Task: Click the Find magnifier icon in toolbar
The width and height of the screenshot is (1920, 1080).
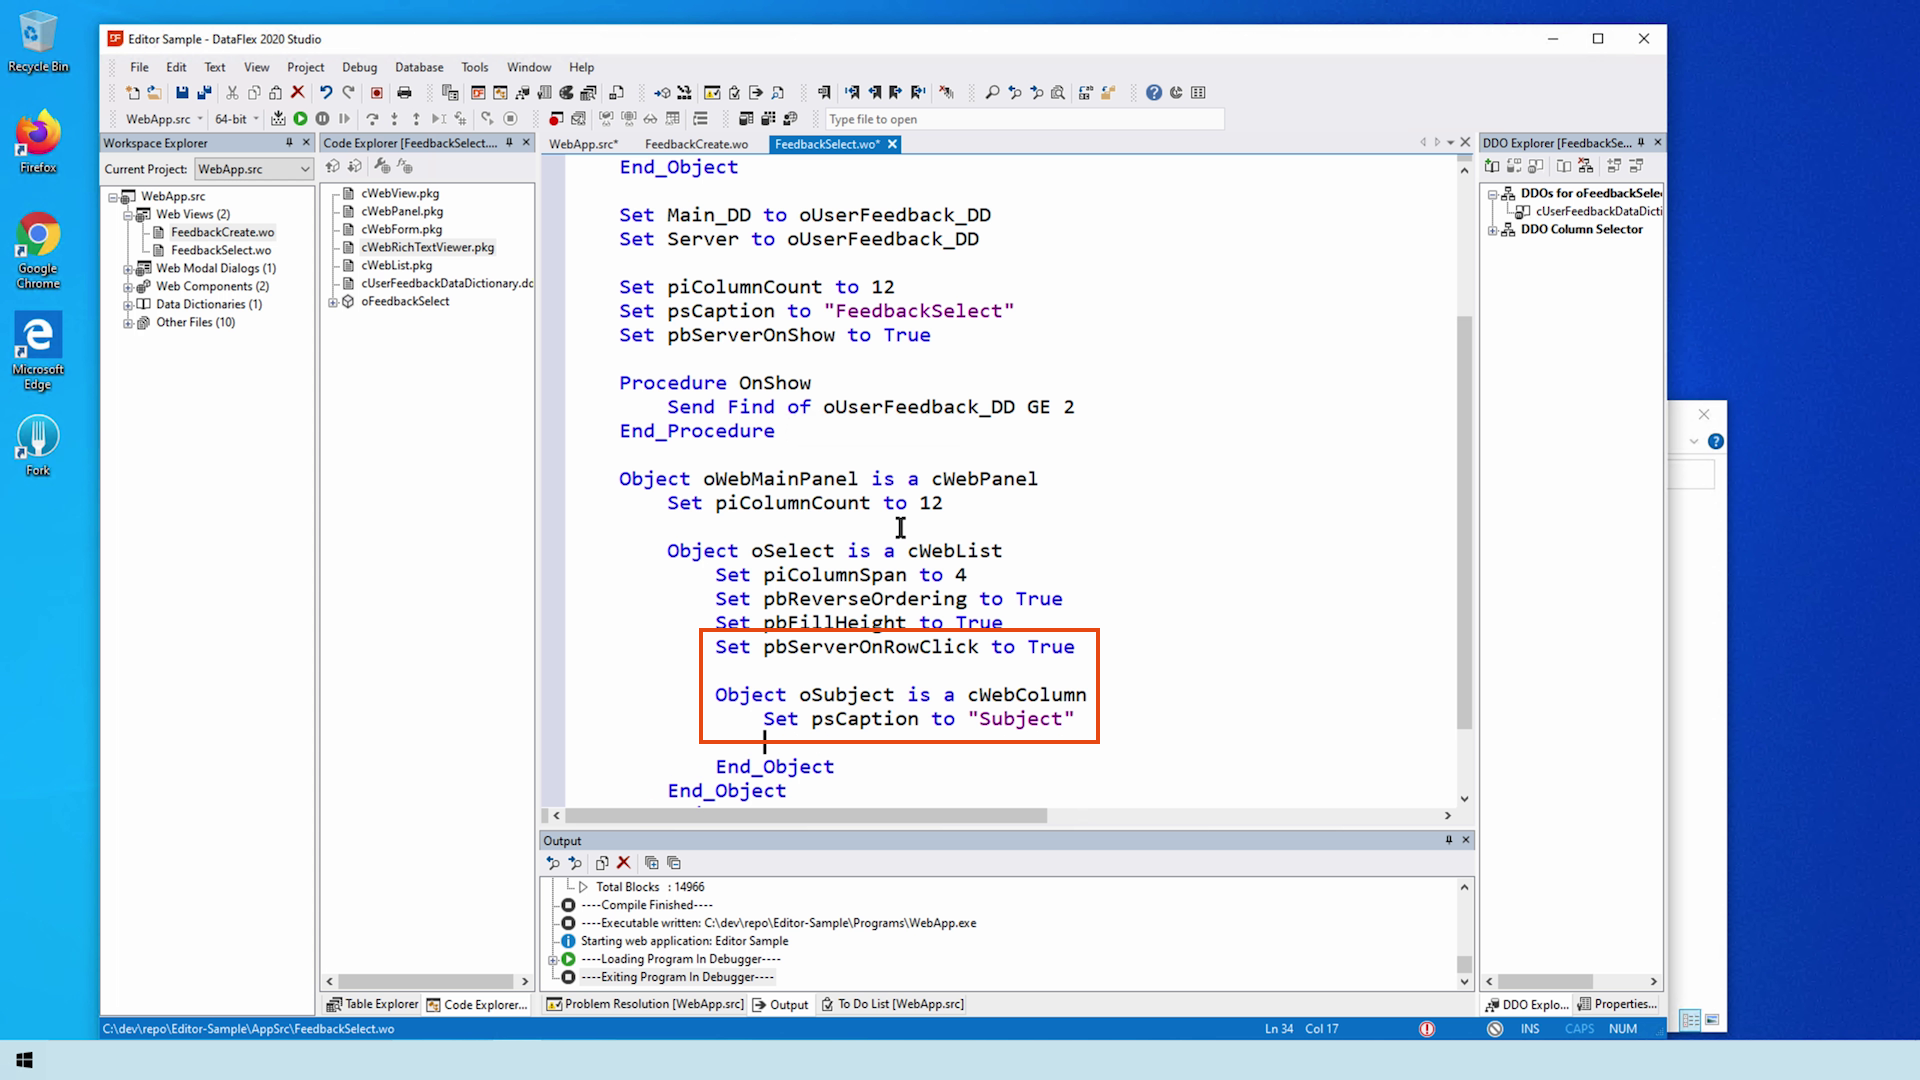Action: tap(992, 93)
